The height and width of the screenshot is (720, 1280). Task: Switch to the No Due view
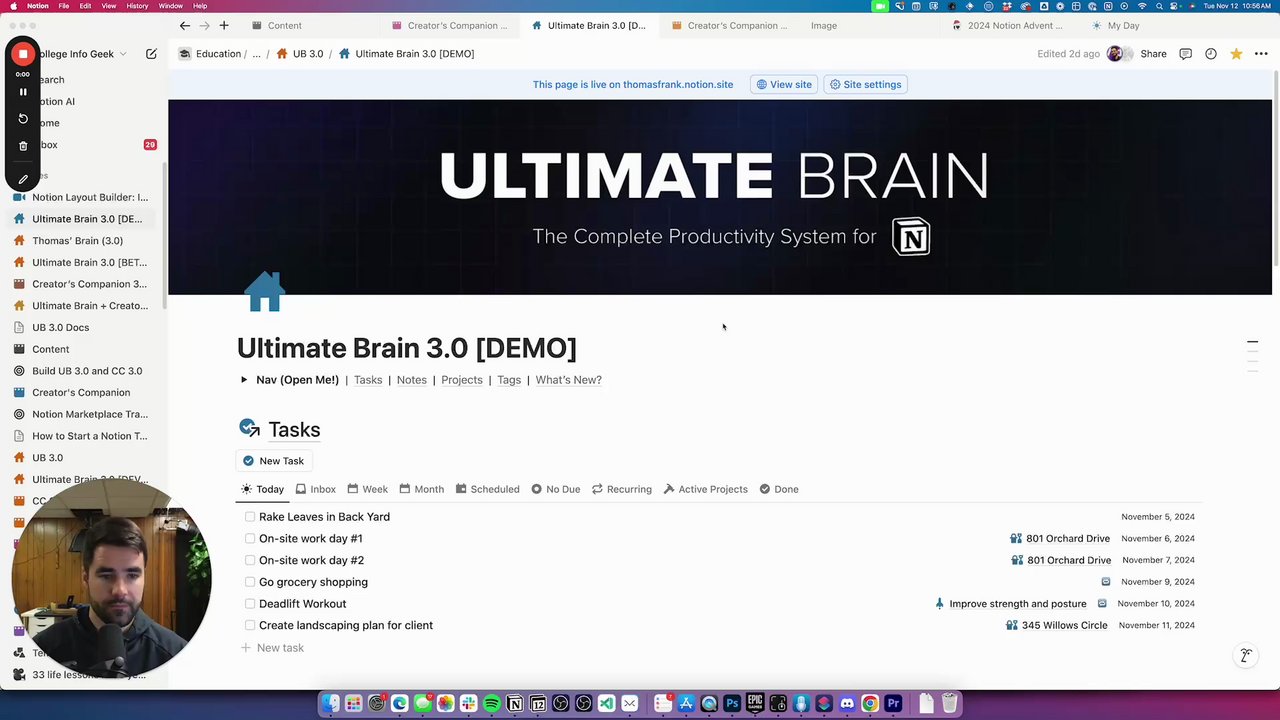tap(555, 489)
